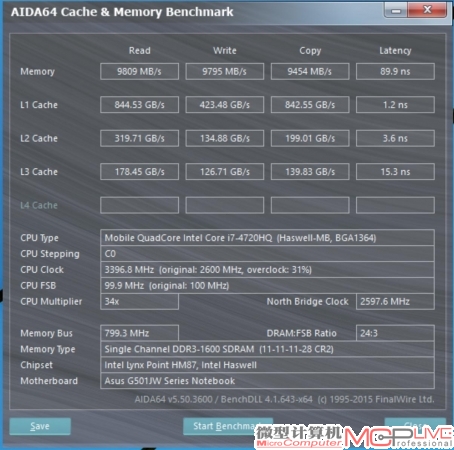The height and width of the screenshot is (450, 454).
Task: Close the AIDA64 benchmark window
Action: (427, 10)
